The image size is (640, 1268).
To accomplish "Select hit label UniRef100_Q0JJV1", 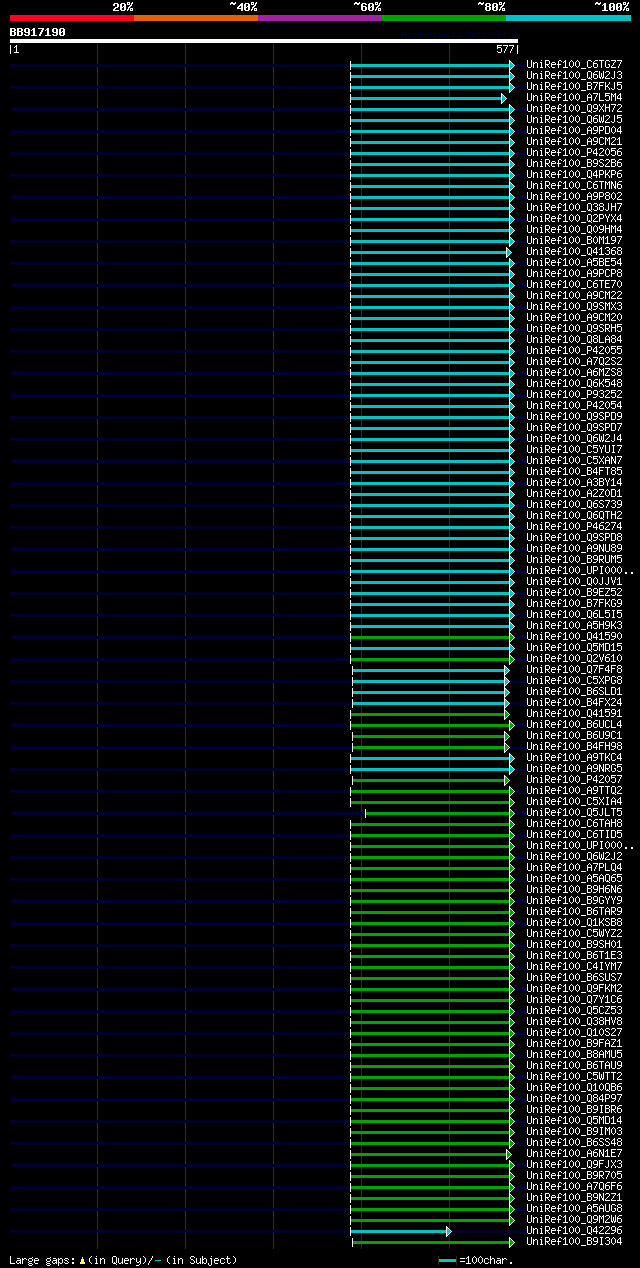I will tap(574, 582).
